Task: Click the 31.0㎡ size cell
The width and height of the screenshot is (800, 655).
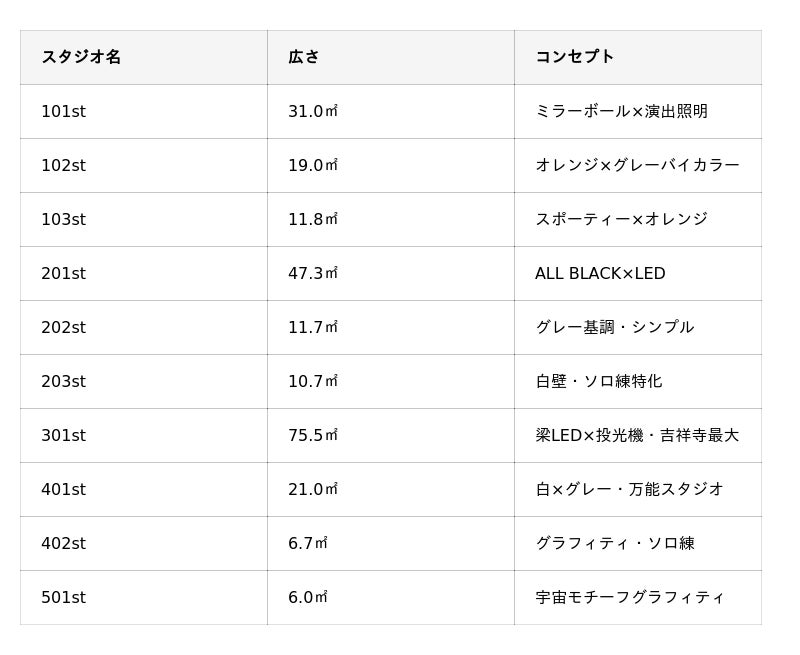Action: tap(313, 111)
